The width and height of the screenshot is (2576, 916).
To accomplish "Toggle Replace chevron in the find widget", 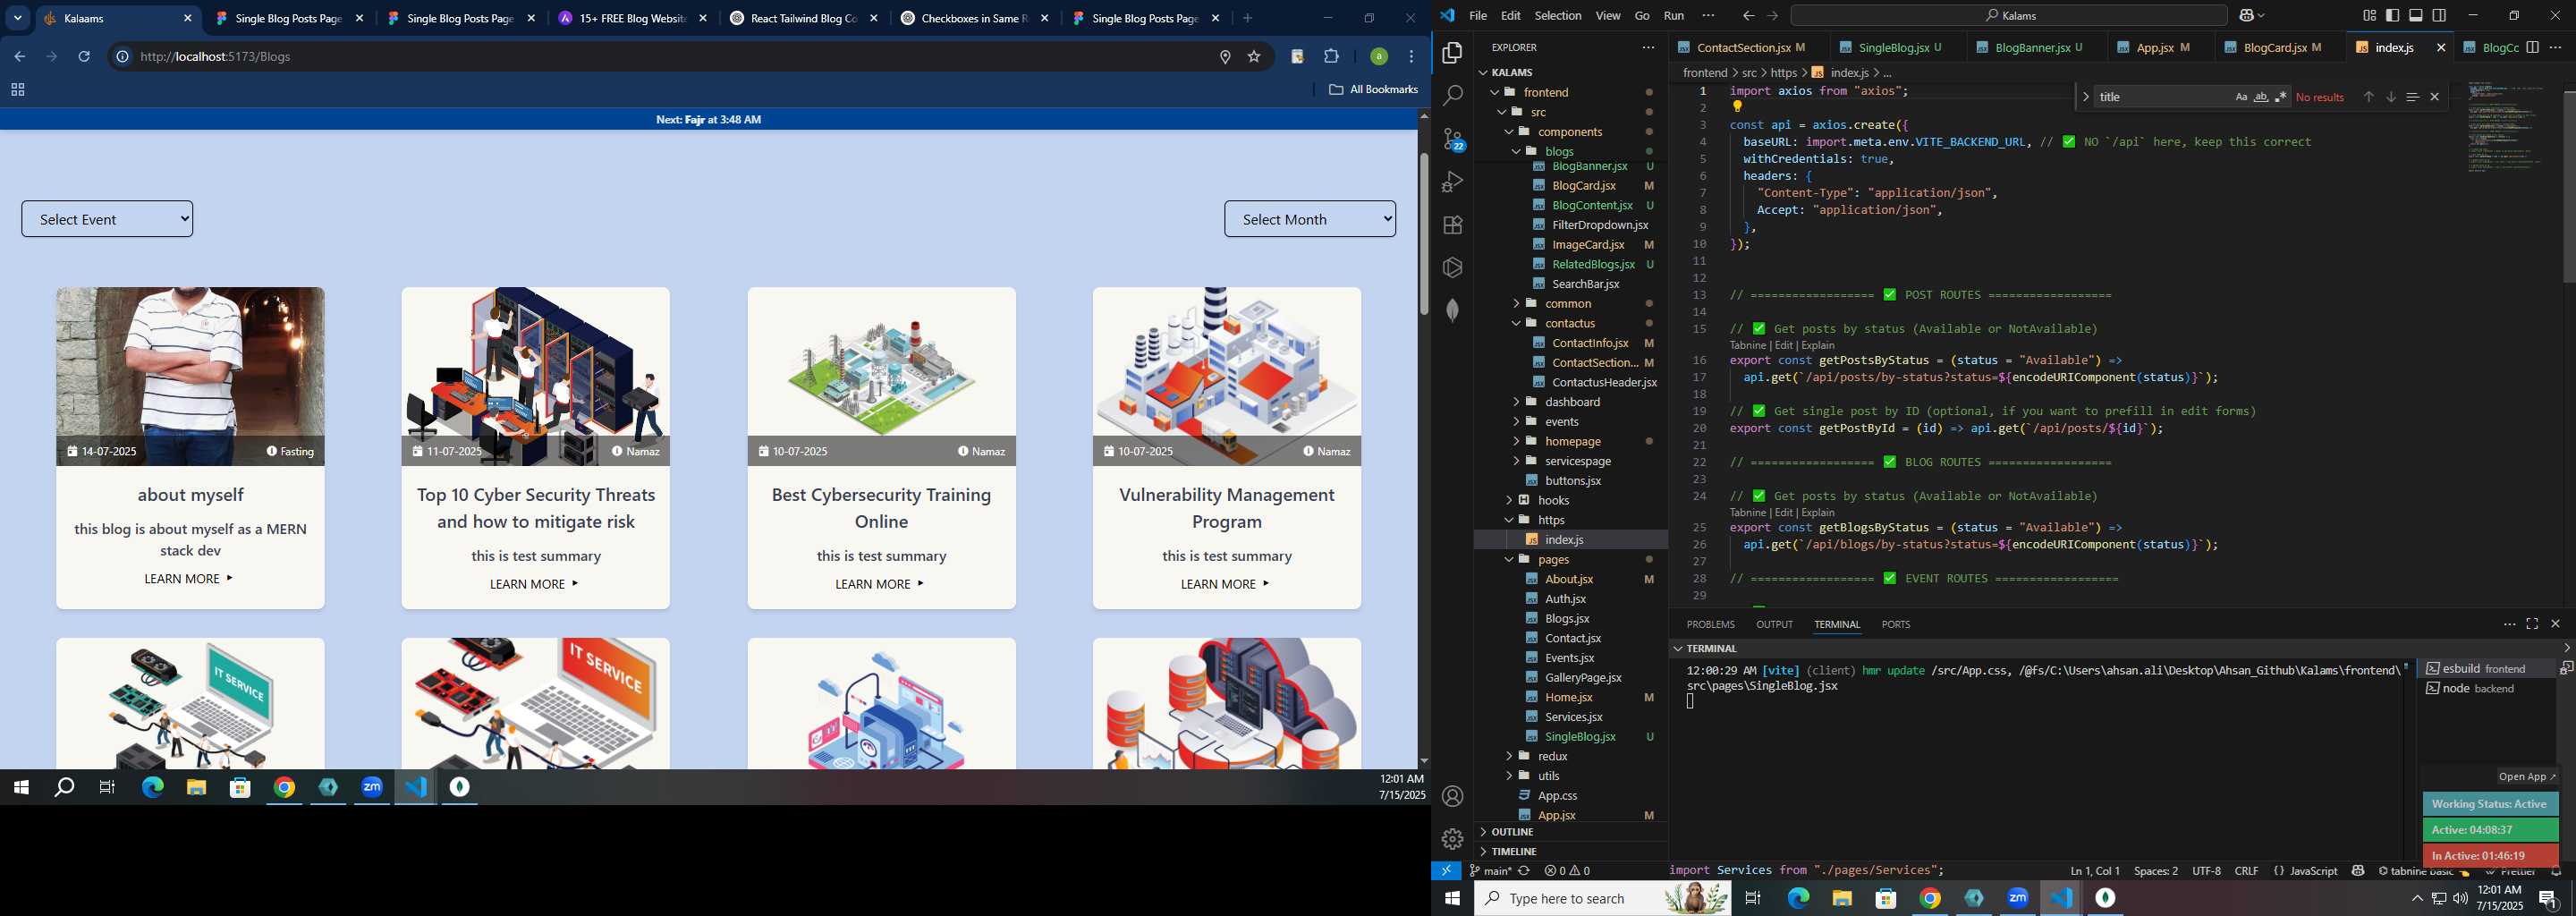I will pyautogui.click(x=2085, y=97).
